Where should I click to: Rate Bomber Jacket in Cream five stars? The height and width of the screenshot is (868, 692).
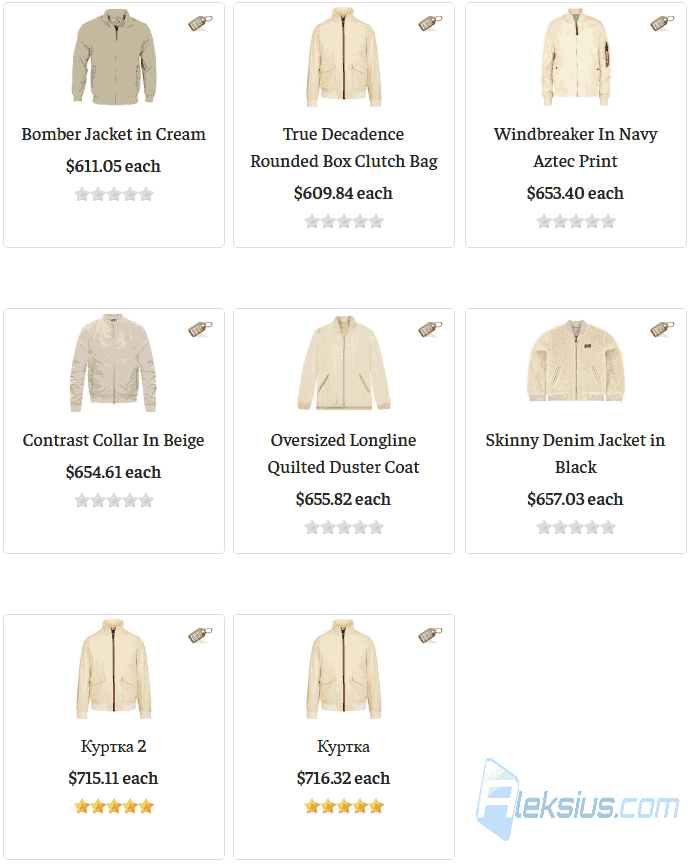(x=146, y=195)
